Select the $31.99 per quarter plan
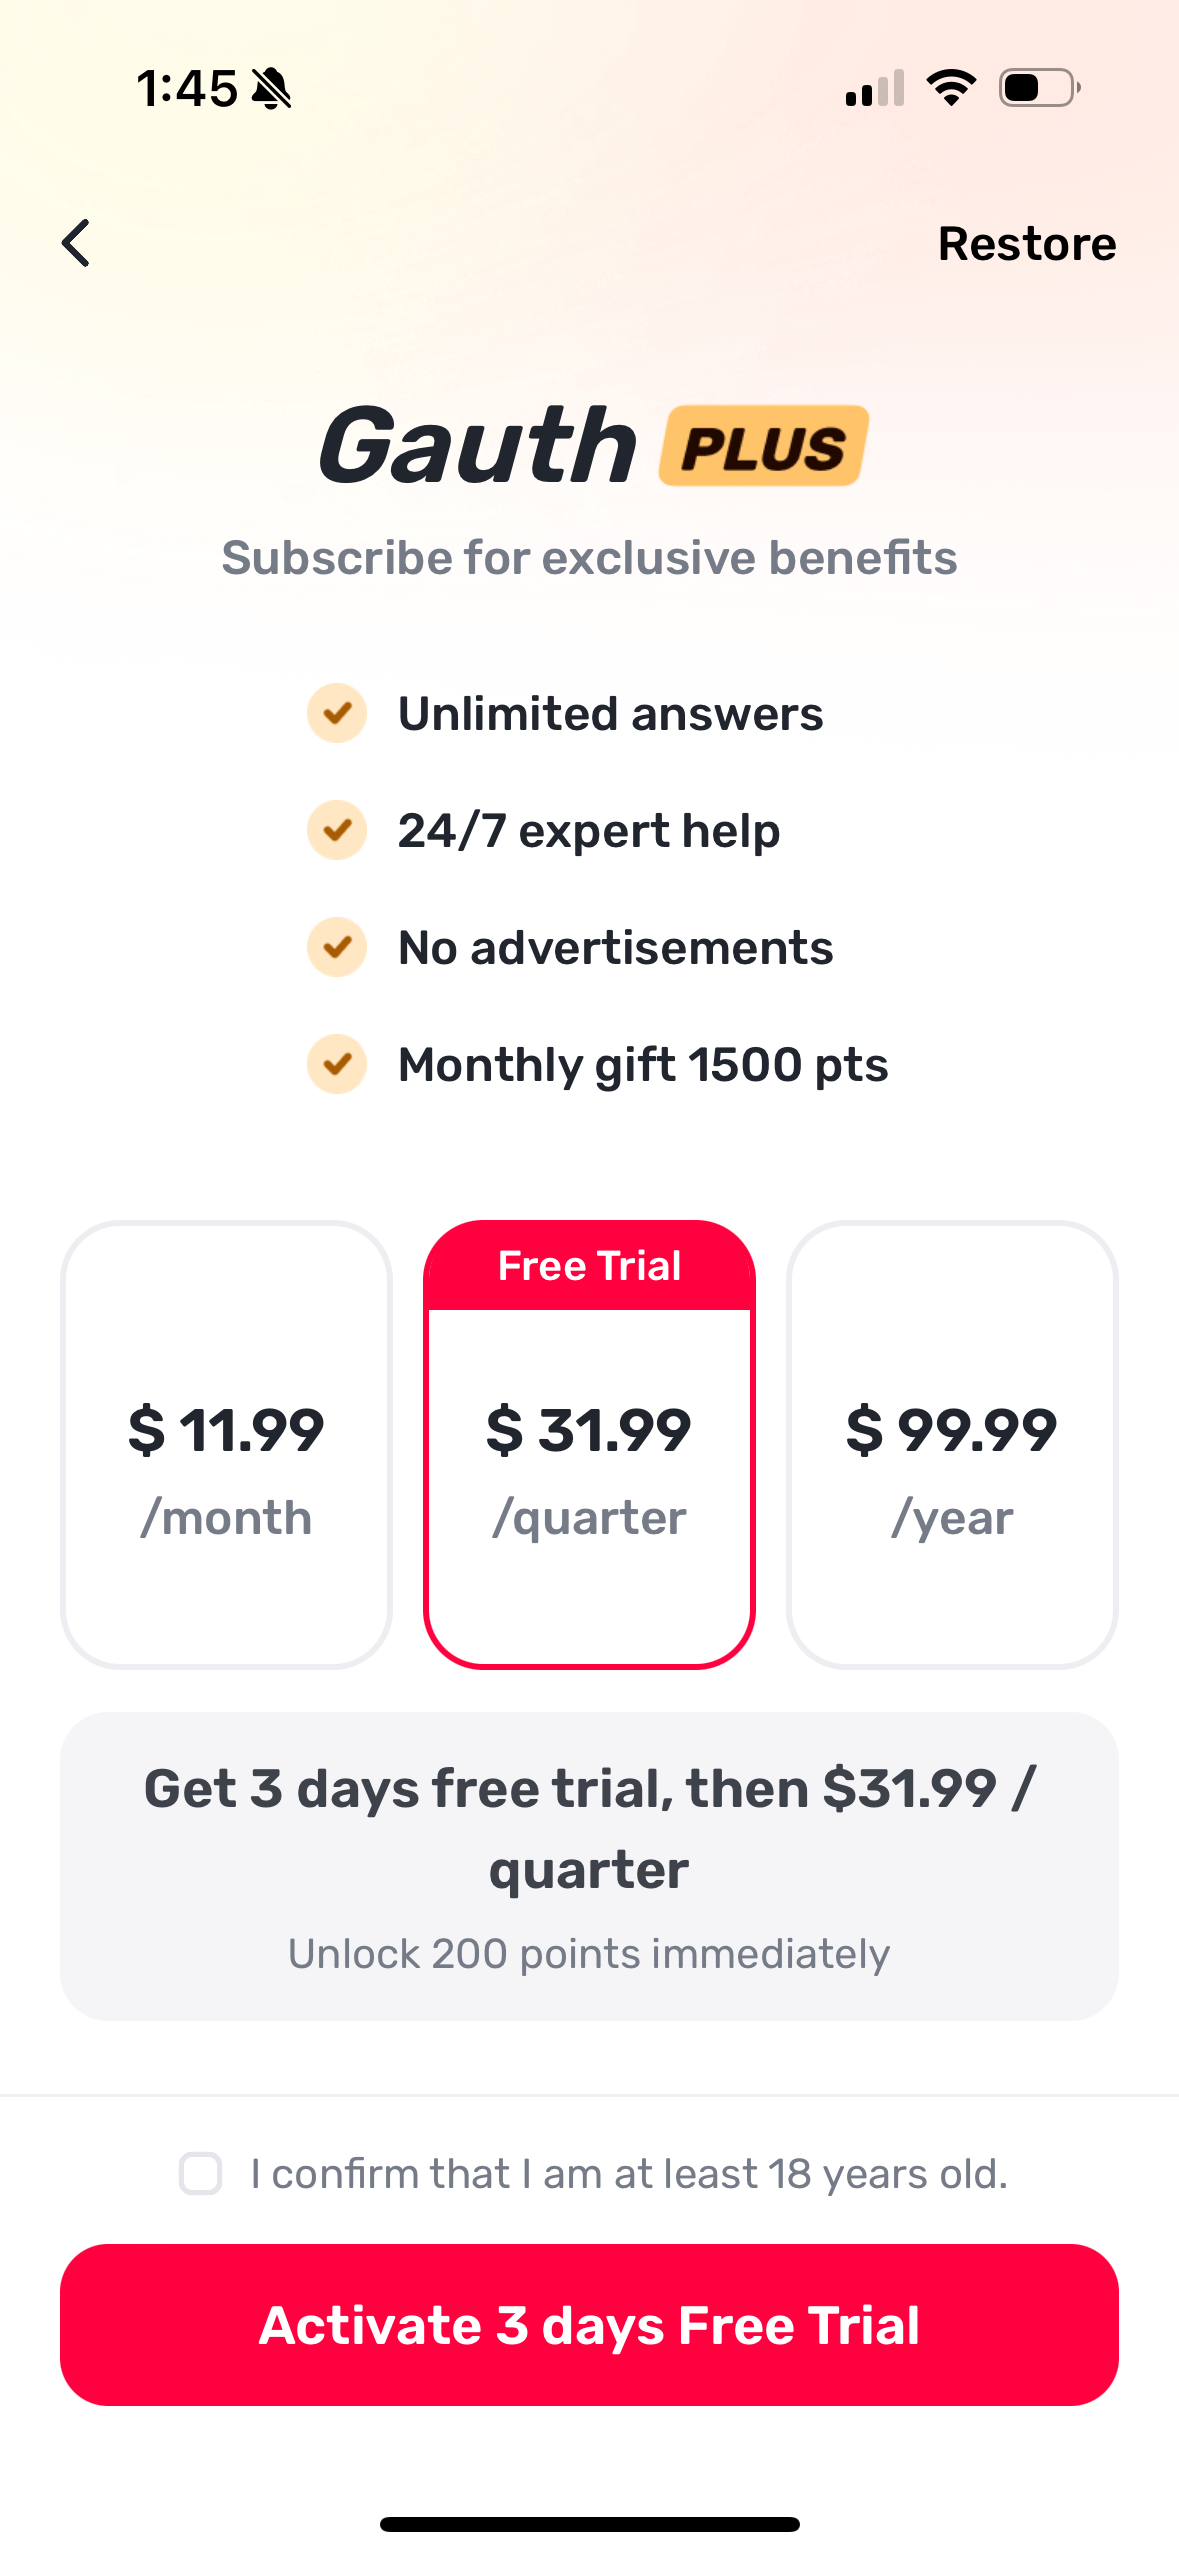The width and height of the screenshot is (1179, 2556). [x=589, y=1470]
